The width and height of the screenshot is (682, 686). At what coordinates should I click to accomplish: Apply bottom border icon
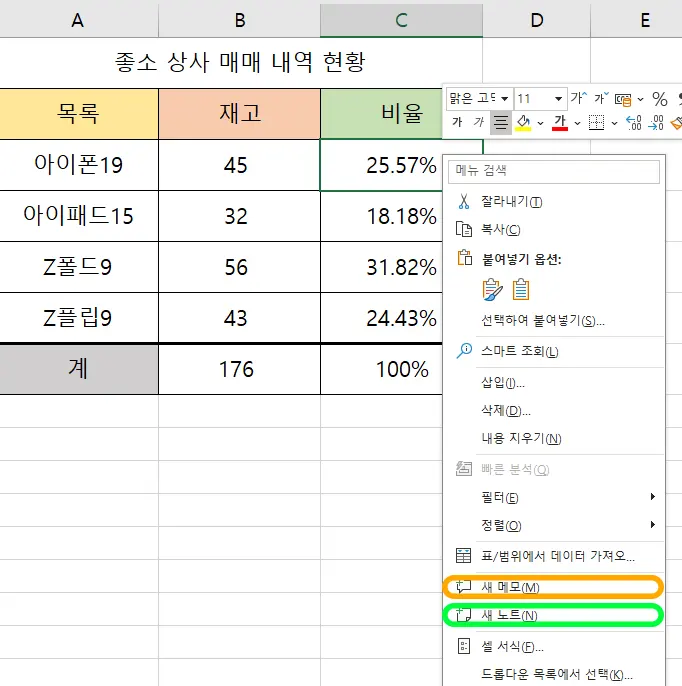596,123
